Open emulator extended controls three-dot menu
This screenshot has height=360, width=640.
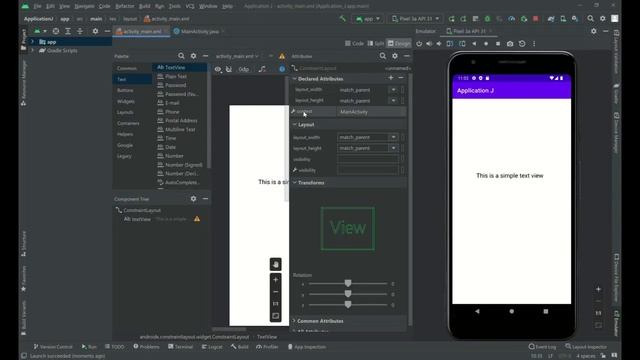pyautogui.click(x=534, y=44)
